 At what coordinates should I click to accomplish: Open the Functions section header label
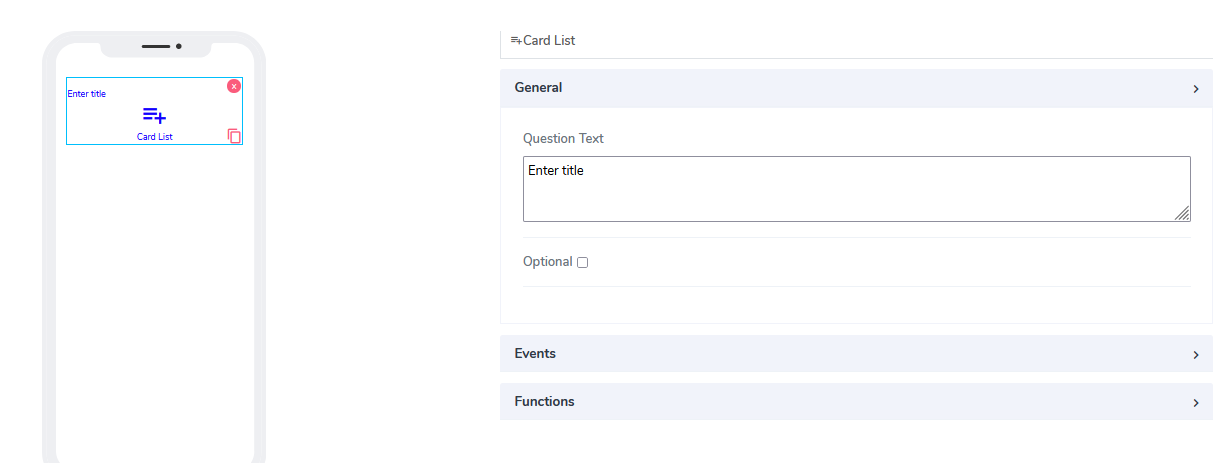coord(544,402)
